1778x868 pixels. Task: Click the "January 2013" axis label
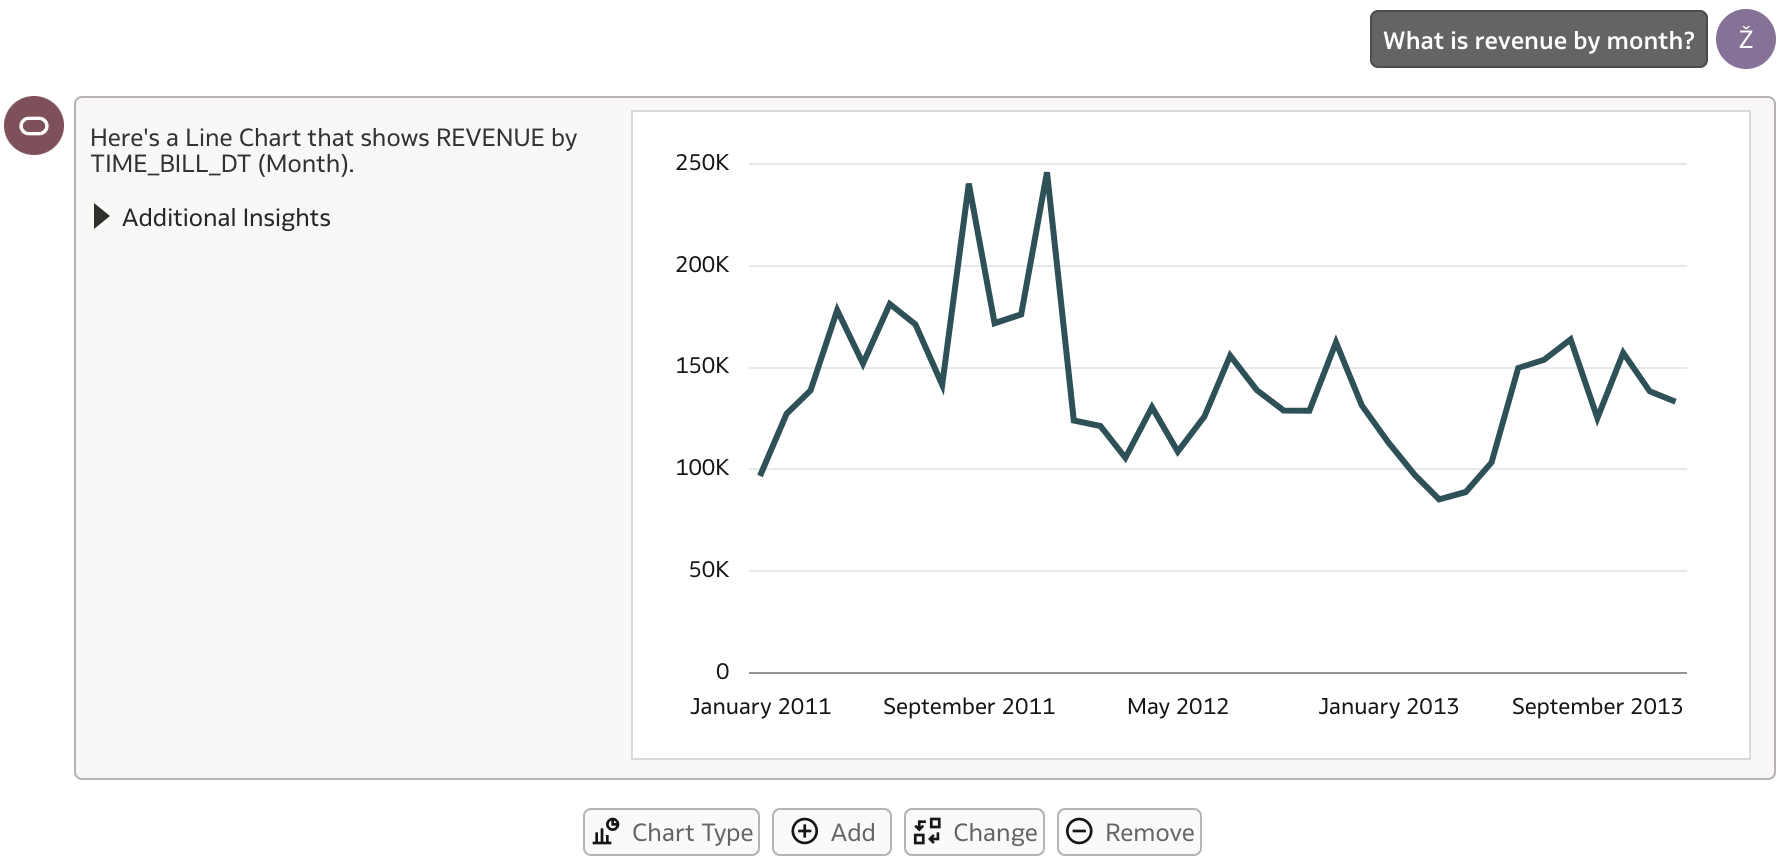(1388, 707)
